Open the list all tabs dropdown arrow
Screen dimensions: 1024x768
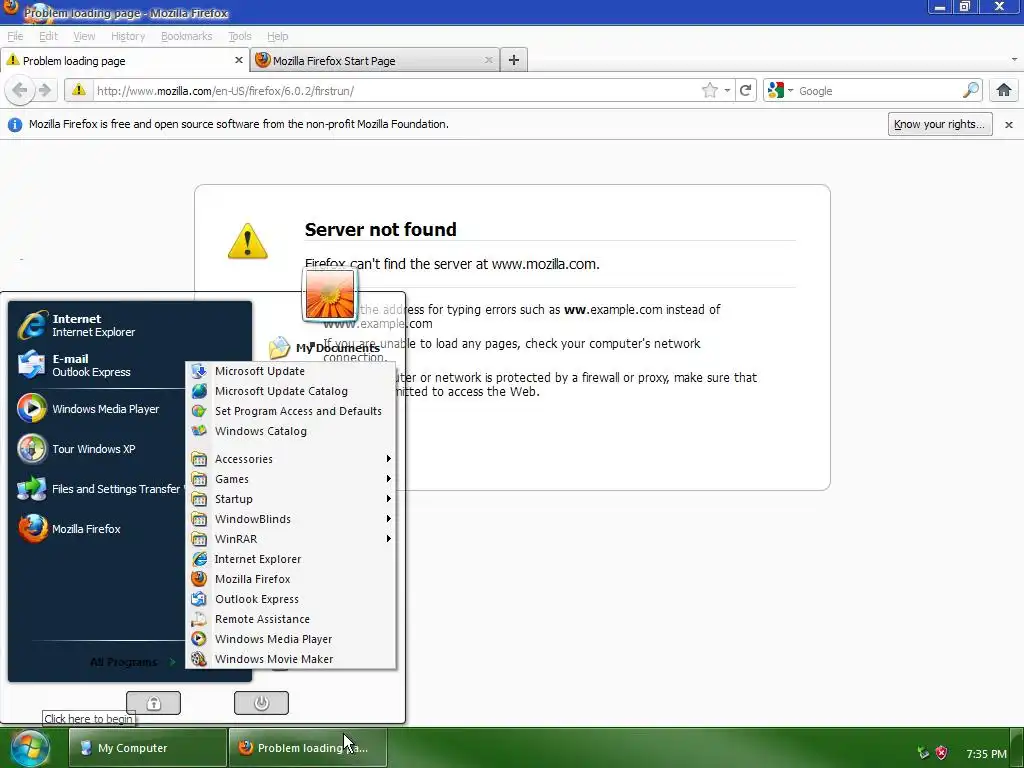pos(1014,59)
